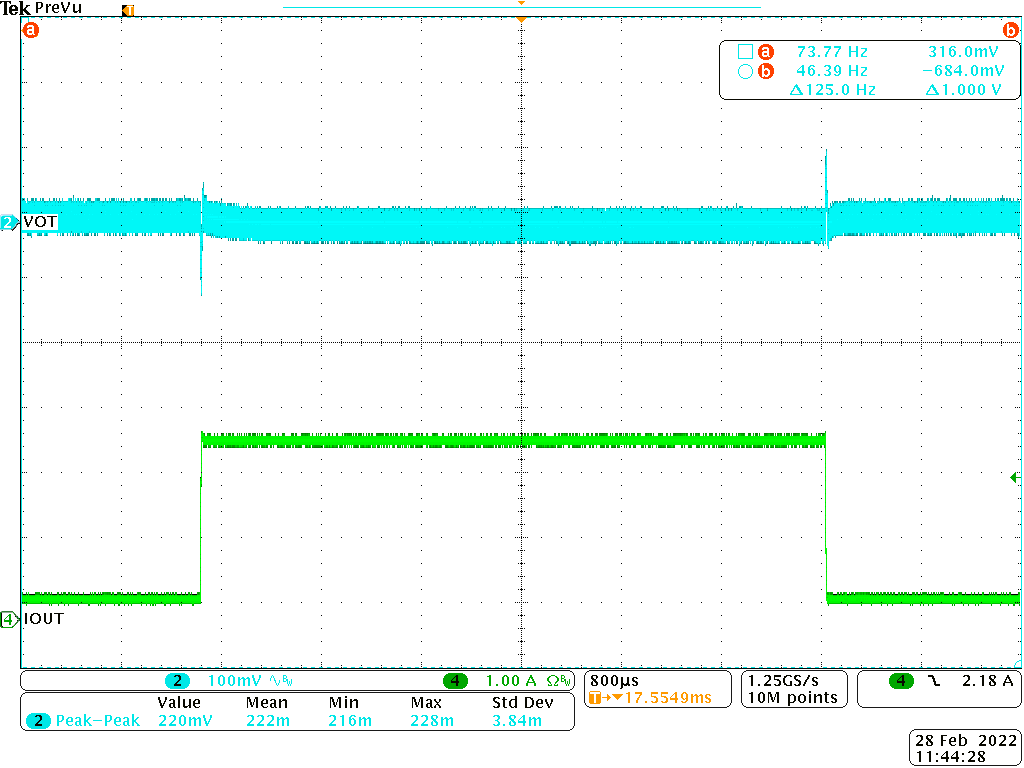Click cursor b marker at top-right of graticule

coord(1010,30)
